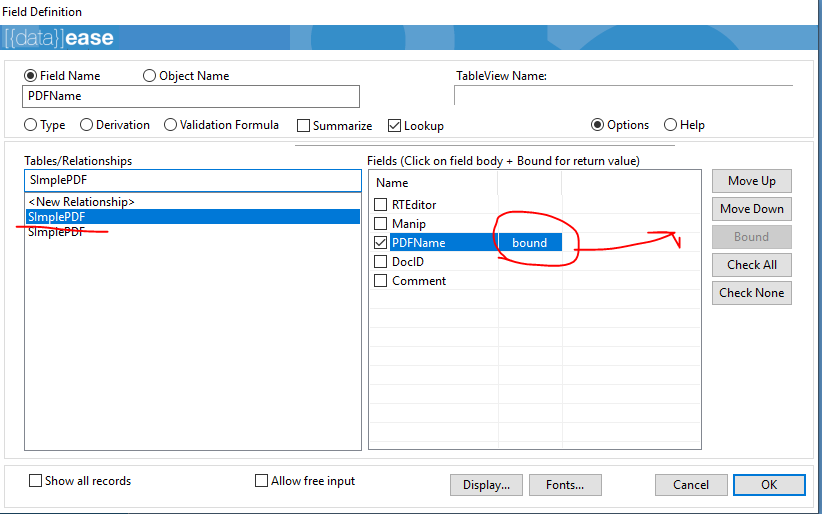Image resolution: width=822 pixels, height=514 pixels.
Task: Open the Fonts... dialog
Action: [565, 485]
